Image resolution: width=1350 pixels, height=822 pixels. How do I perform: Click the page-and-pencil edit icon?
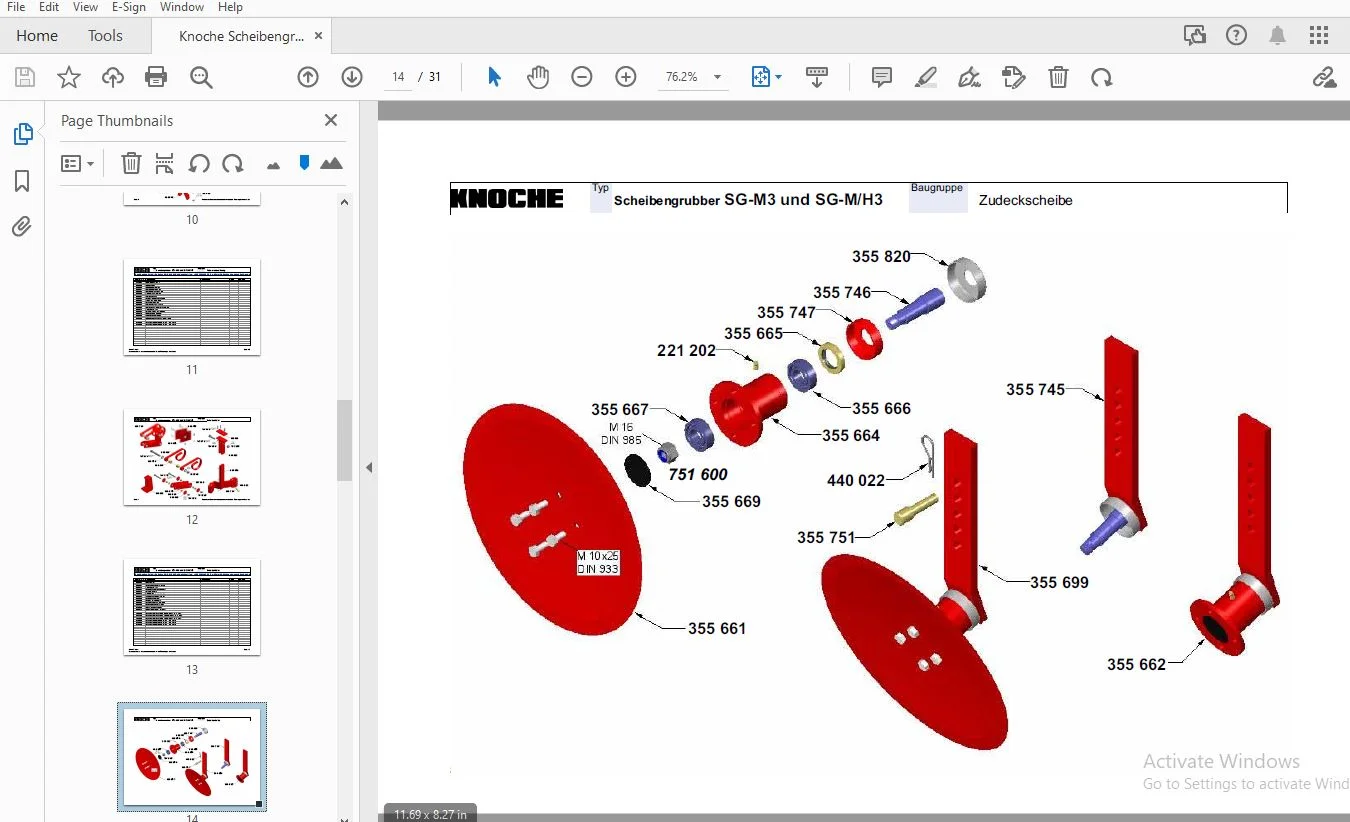(1014, 77)
